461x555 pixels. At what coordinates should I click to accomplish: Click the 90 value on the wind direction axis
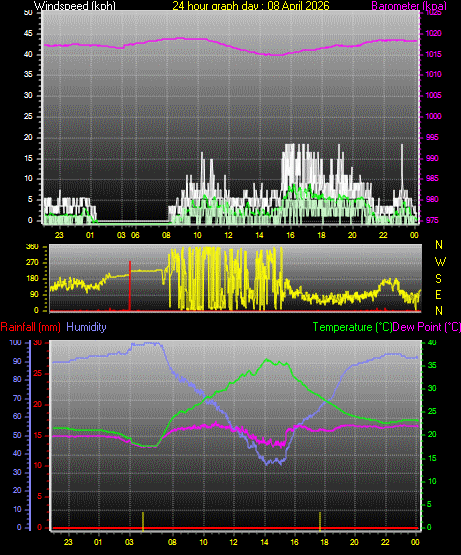(x=34, y=294)
